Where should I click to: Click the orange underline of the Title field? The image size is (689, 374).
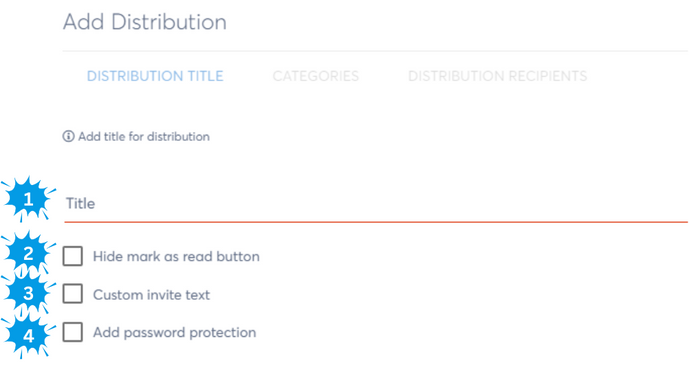[376, 222]
